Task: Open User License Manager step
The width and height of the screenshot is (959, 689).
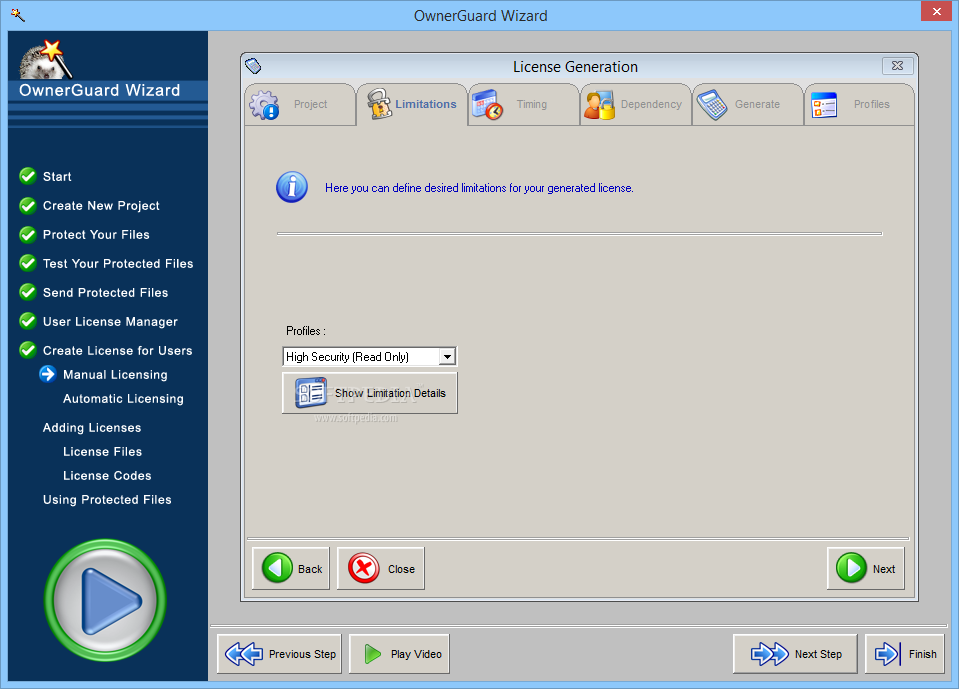Action: [110, 322]
